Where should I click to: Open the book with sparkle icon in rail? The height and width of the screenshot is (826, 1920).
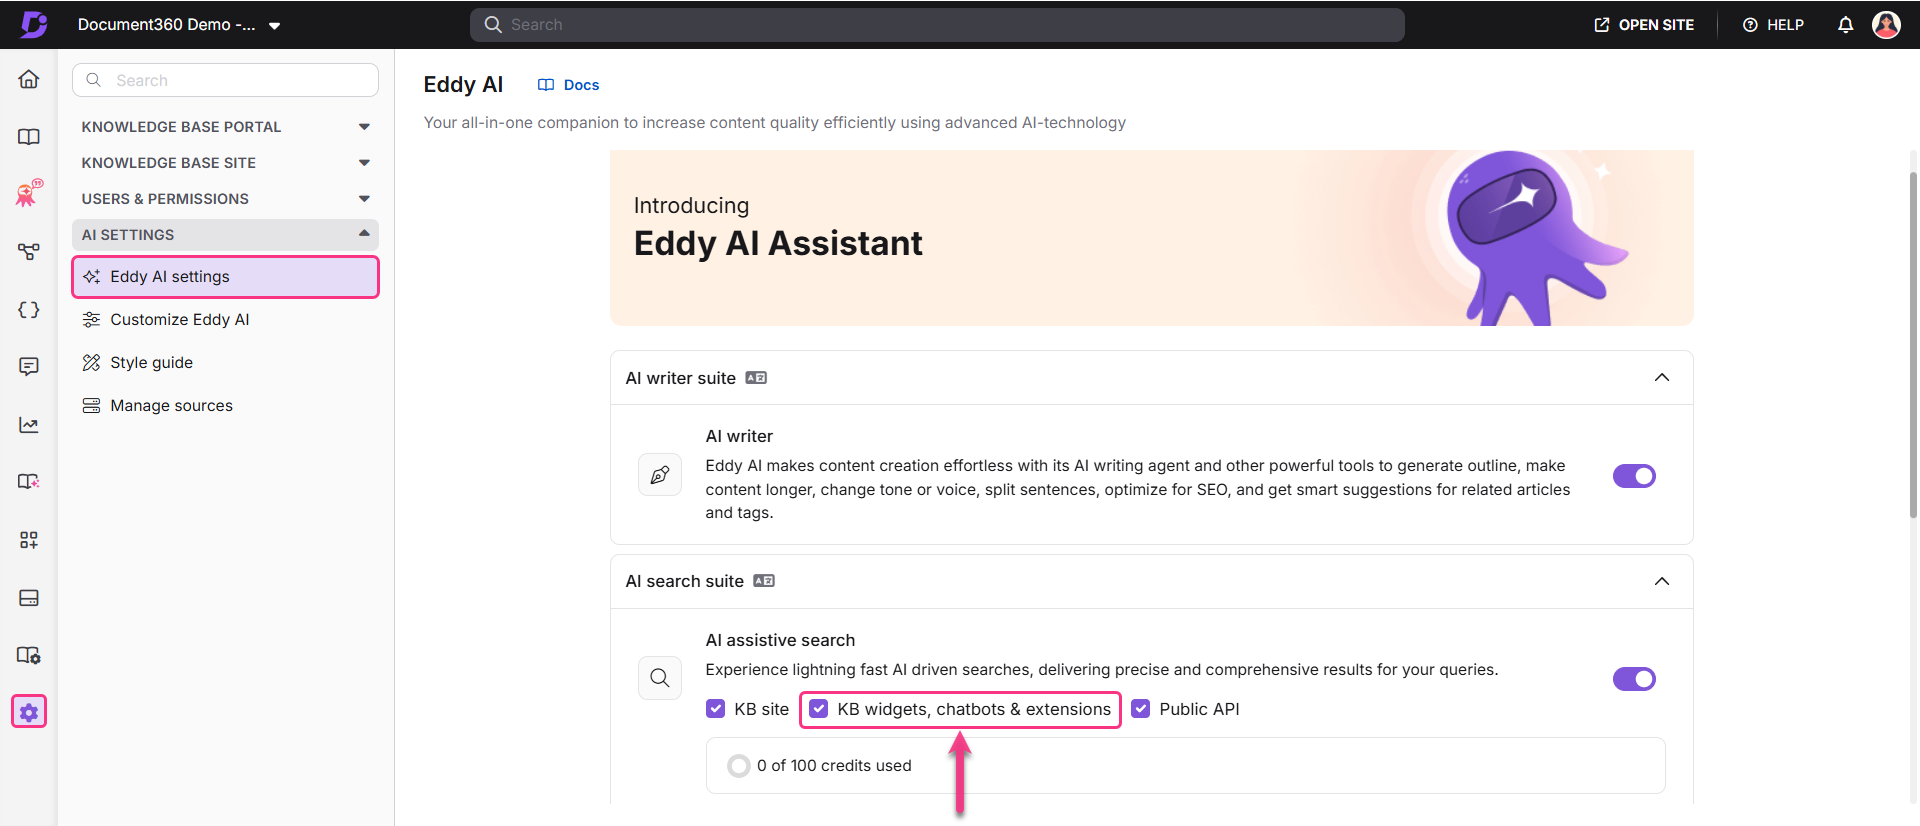click(x=29, y=482)
